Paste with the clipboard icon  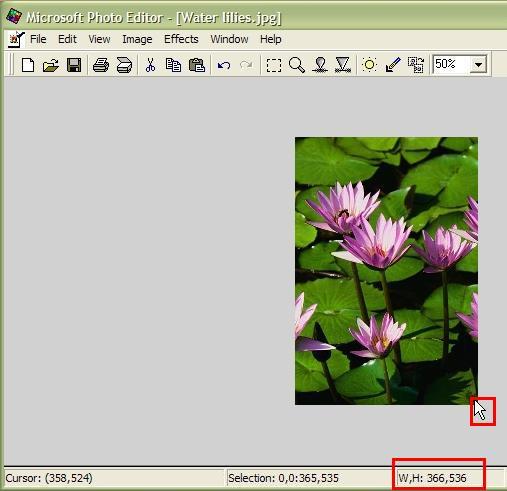tap(197, 65)
